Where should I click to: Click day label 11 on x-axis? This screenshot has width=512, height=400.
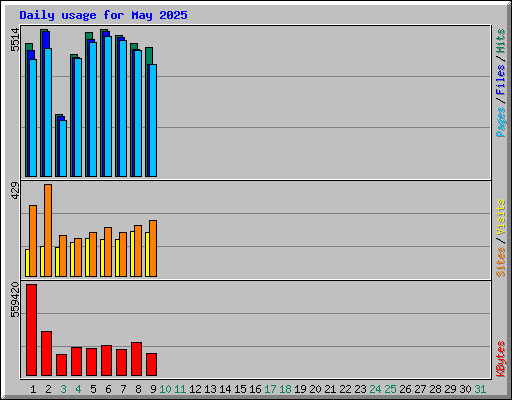[x=180, y=389]
